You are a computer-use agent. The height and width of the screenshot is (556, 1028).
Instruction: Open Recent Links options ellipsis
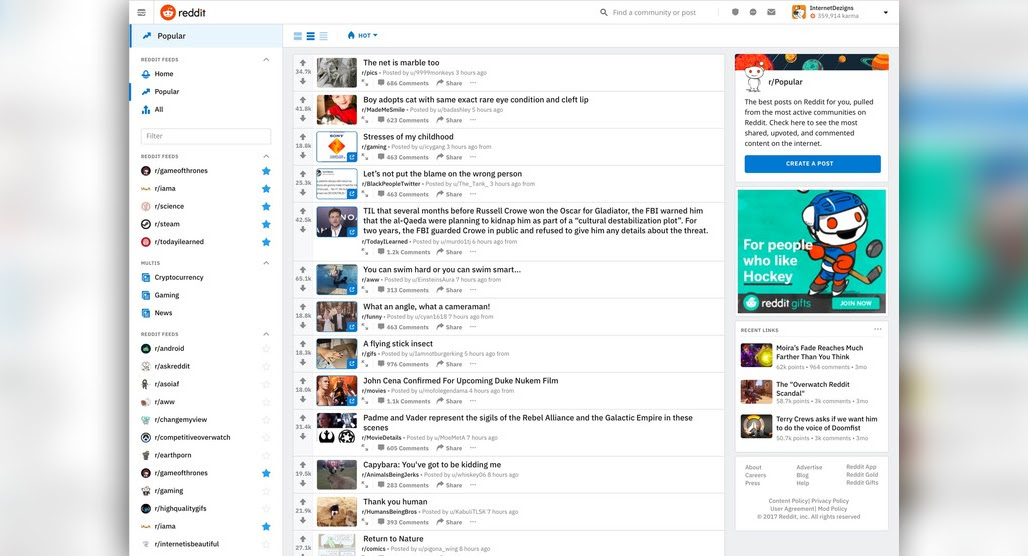coord(878,329)
